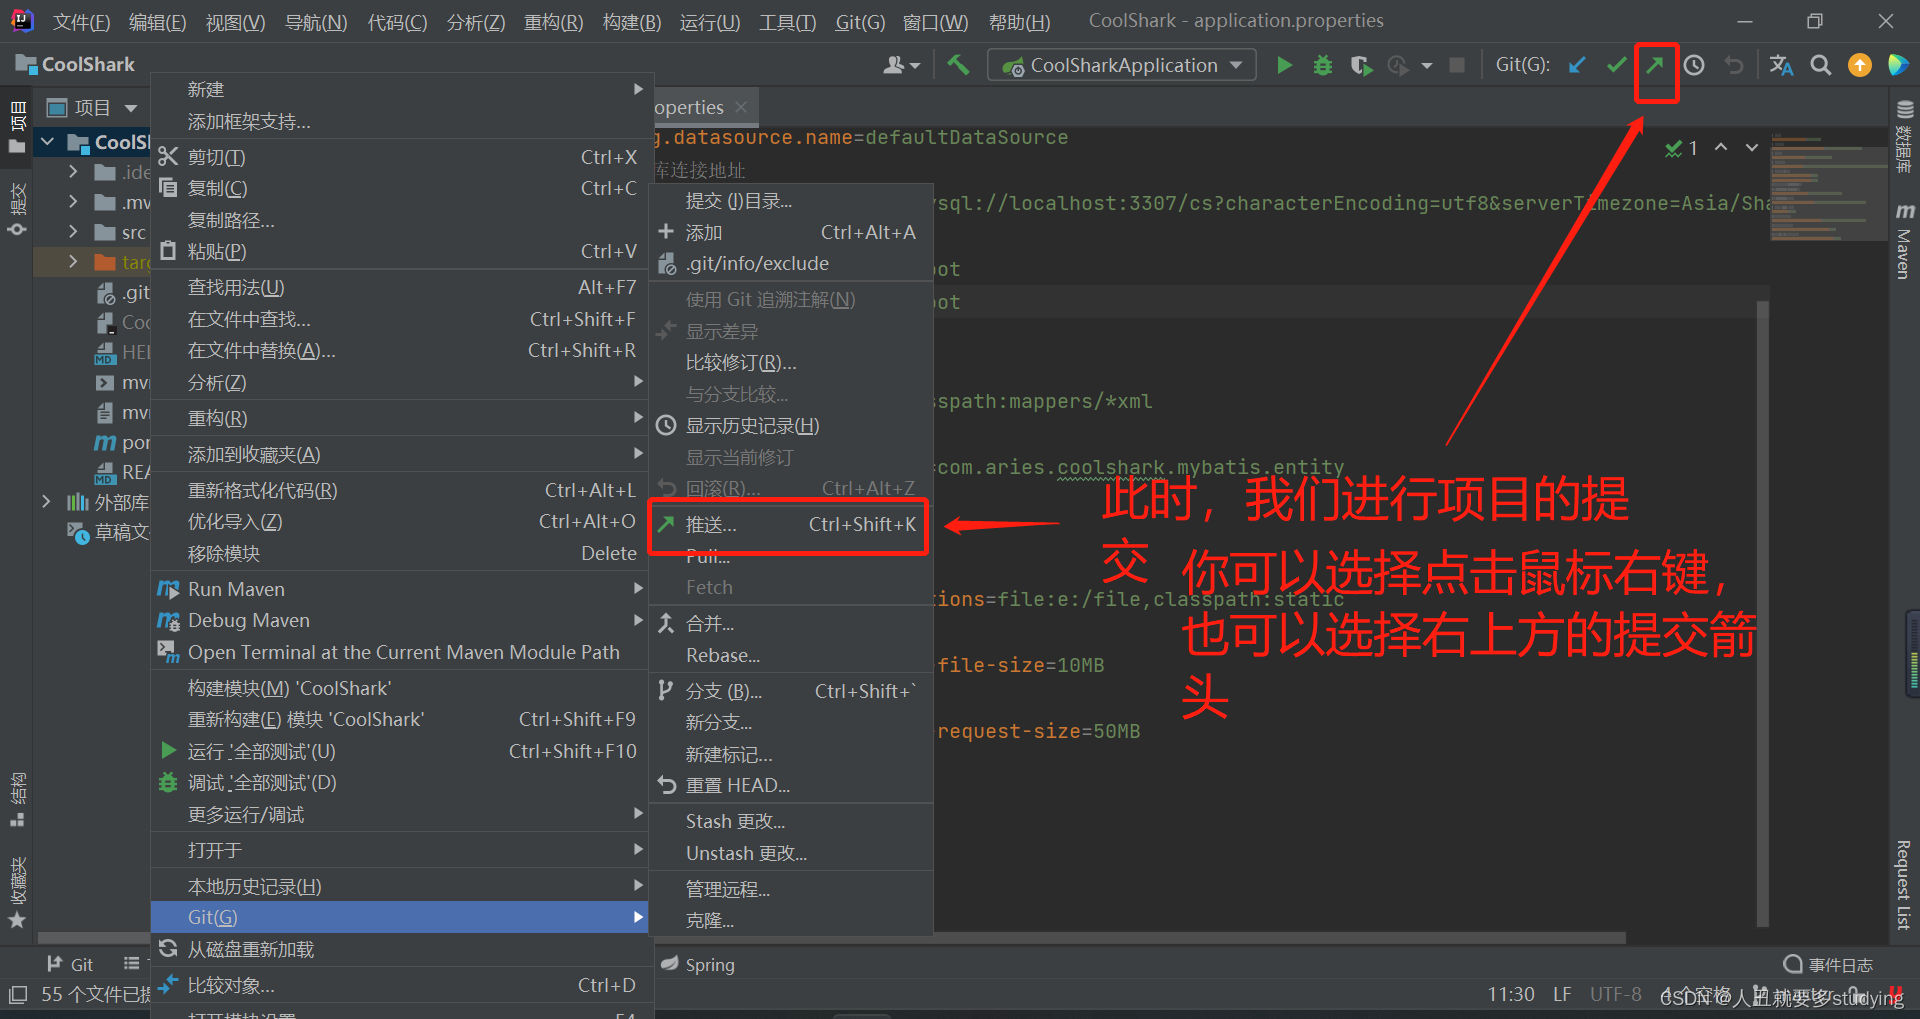Click the Git push arrow in toolbar

[x=1655, y=65]
